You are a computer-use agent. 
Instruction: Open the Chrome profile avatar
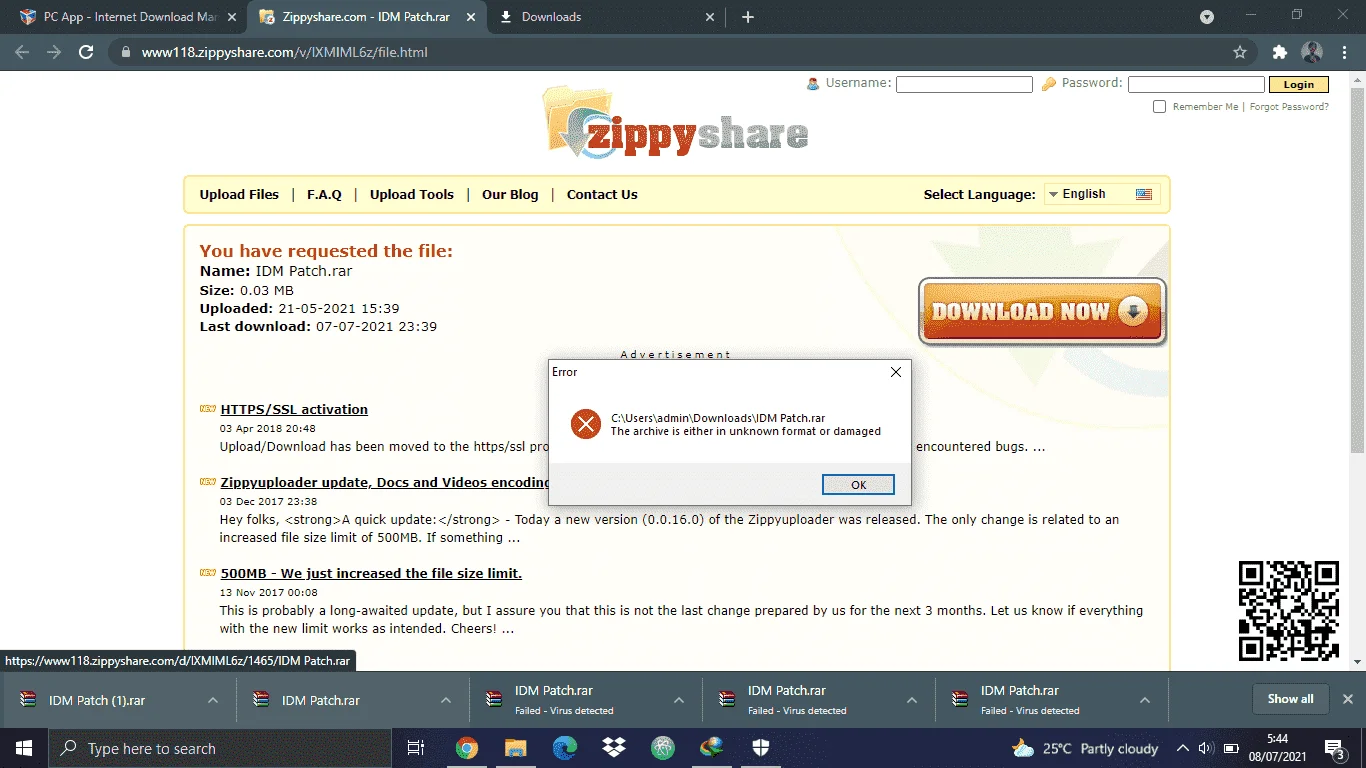[1312, 52]
